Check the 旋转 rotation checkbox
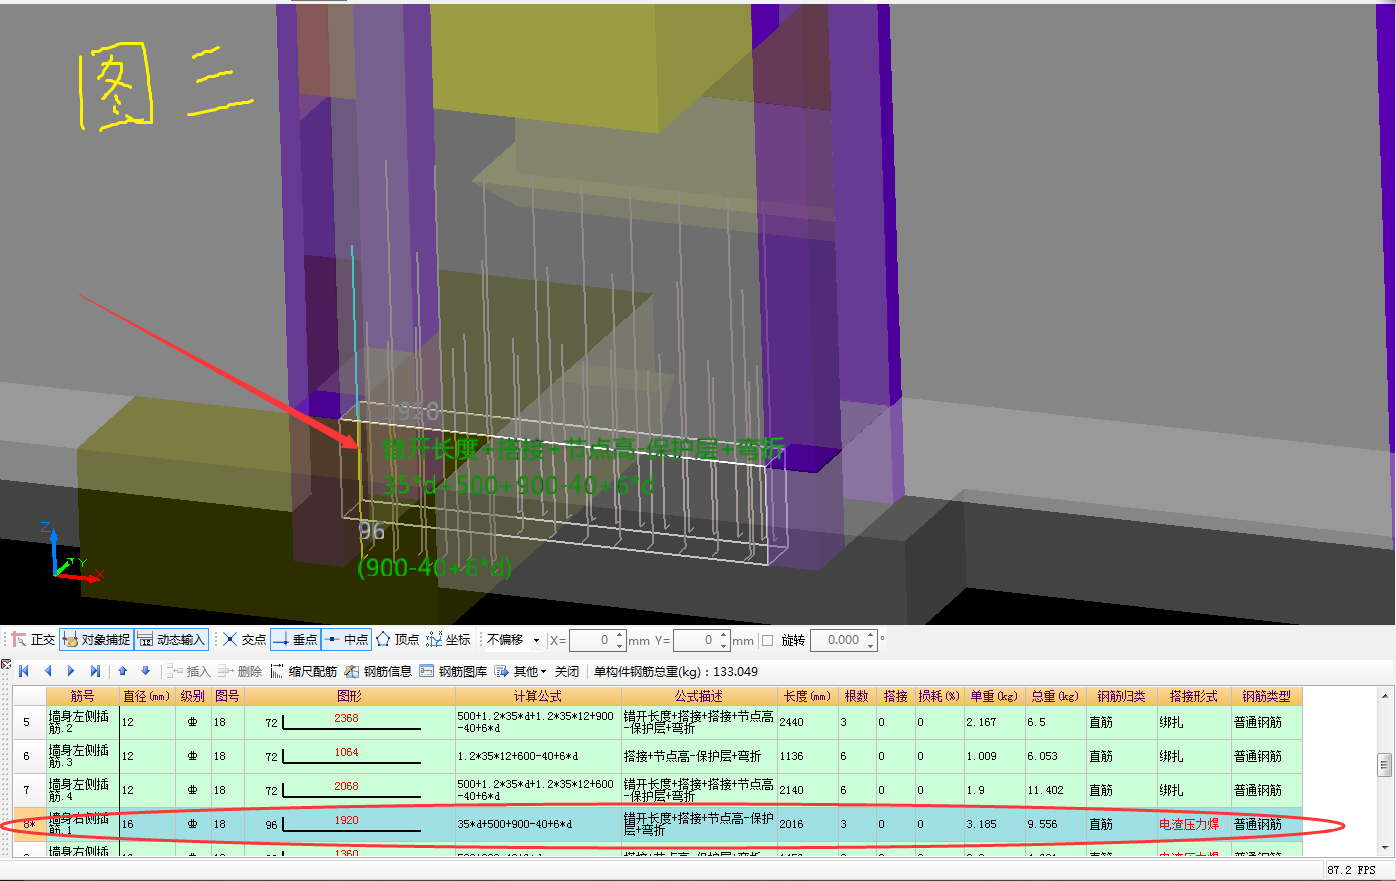This screenshot has height=881, width=1396. [768, 641]
